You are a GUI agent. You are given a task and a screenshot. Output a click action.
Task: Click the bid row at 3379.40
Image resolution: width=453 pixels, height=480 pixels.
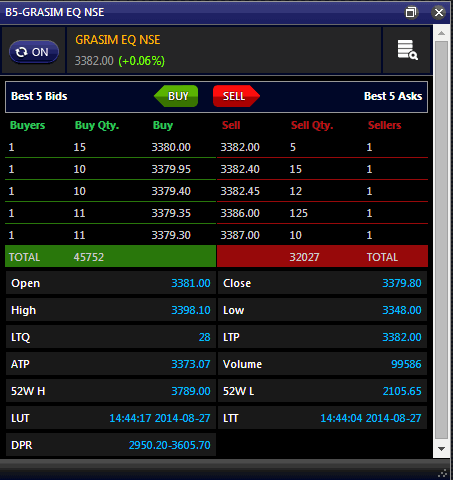(110, 191)
